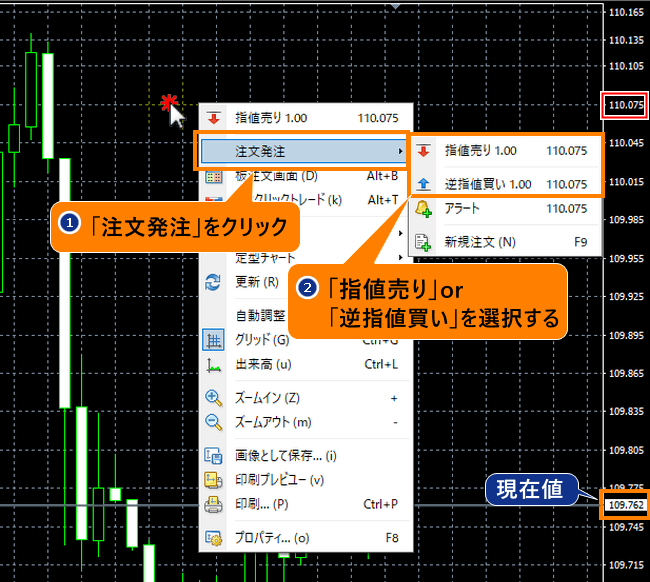This screenshot has height=582, width=650.
Task: Select 印刷... (P) printer entry
Action: coord(306,504)
